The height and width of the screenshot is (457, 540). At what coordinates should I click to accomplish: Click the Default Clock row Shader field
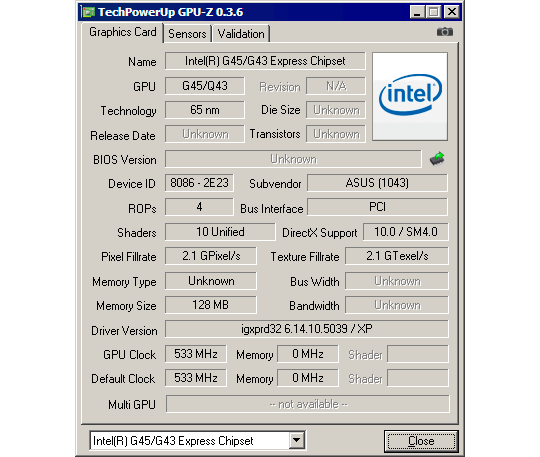pos(418,378)
